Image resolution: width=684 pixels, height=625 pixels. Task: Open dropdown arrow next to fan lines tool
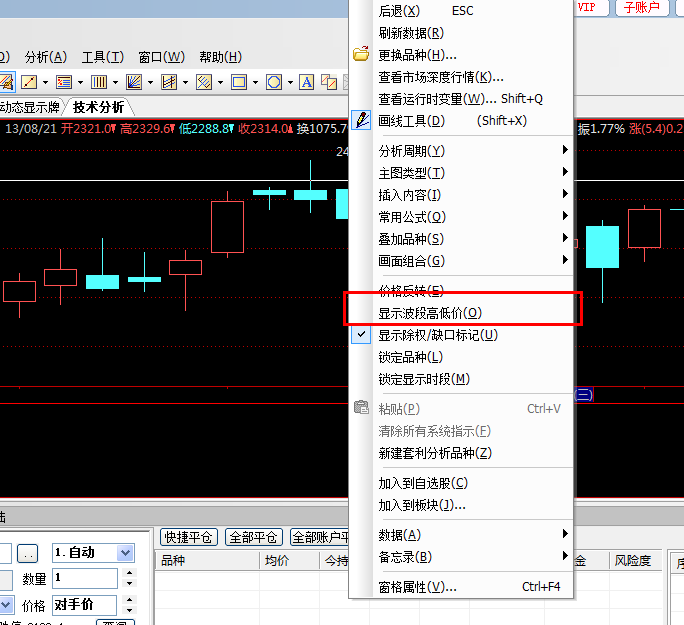150,82
